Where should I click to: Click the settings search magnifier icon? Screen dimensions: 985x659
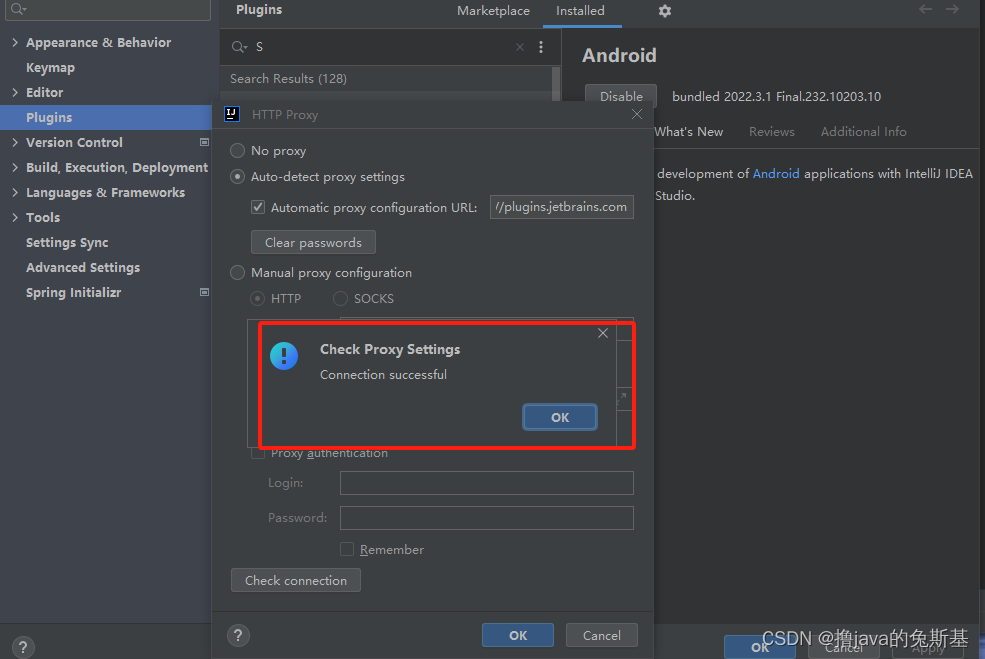(18, 8)
